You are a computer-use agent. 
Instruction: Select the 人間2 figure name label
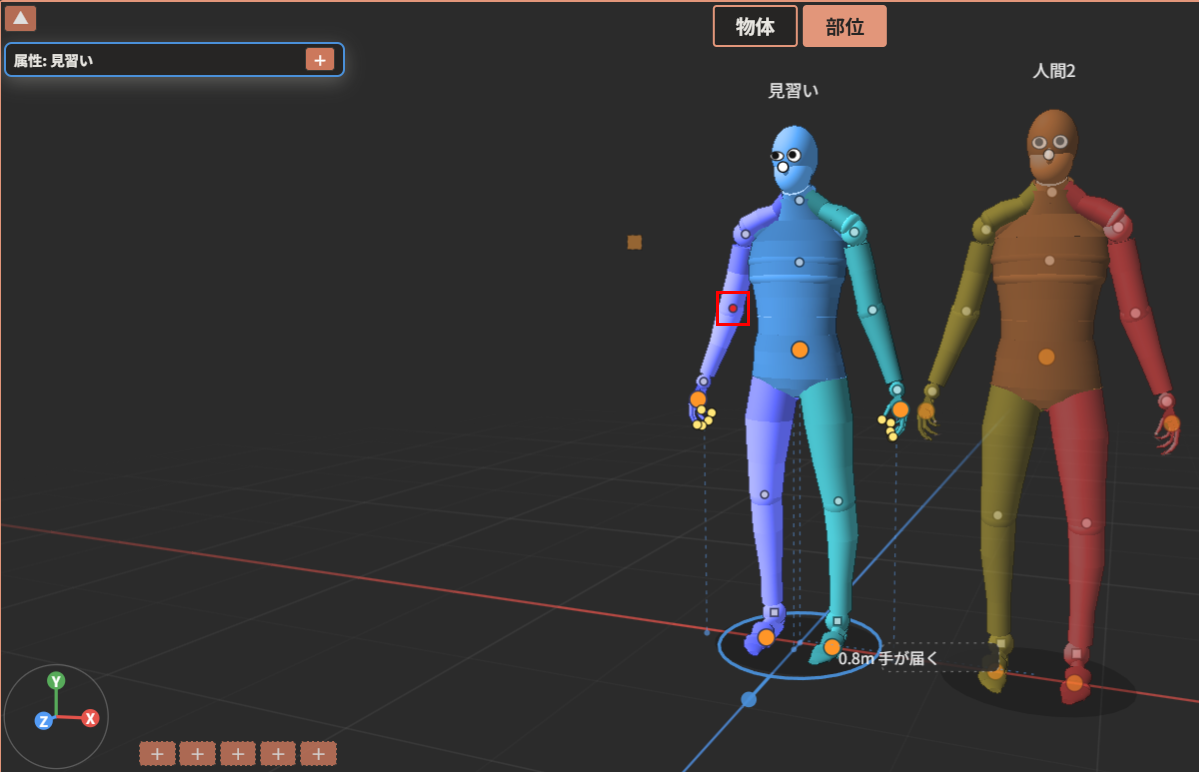1054,71
